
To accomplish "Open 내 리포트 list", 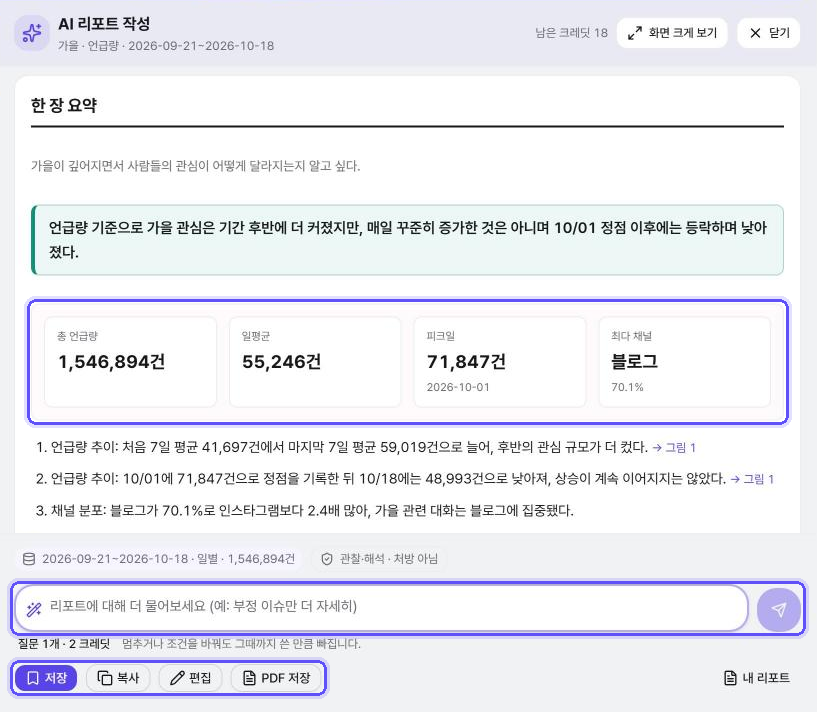I will pyautogui.click(x=757, y=678).
